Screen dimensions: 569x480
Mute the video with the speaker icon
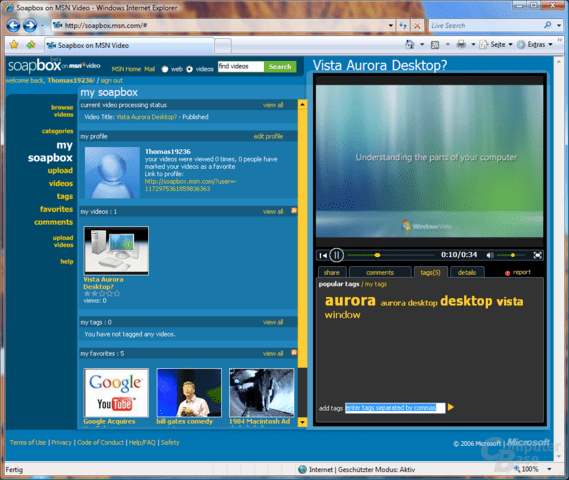click(490, 255)
